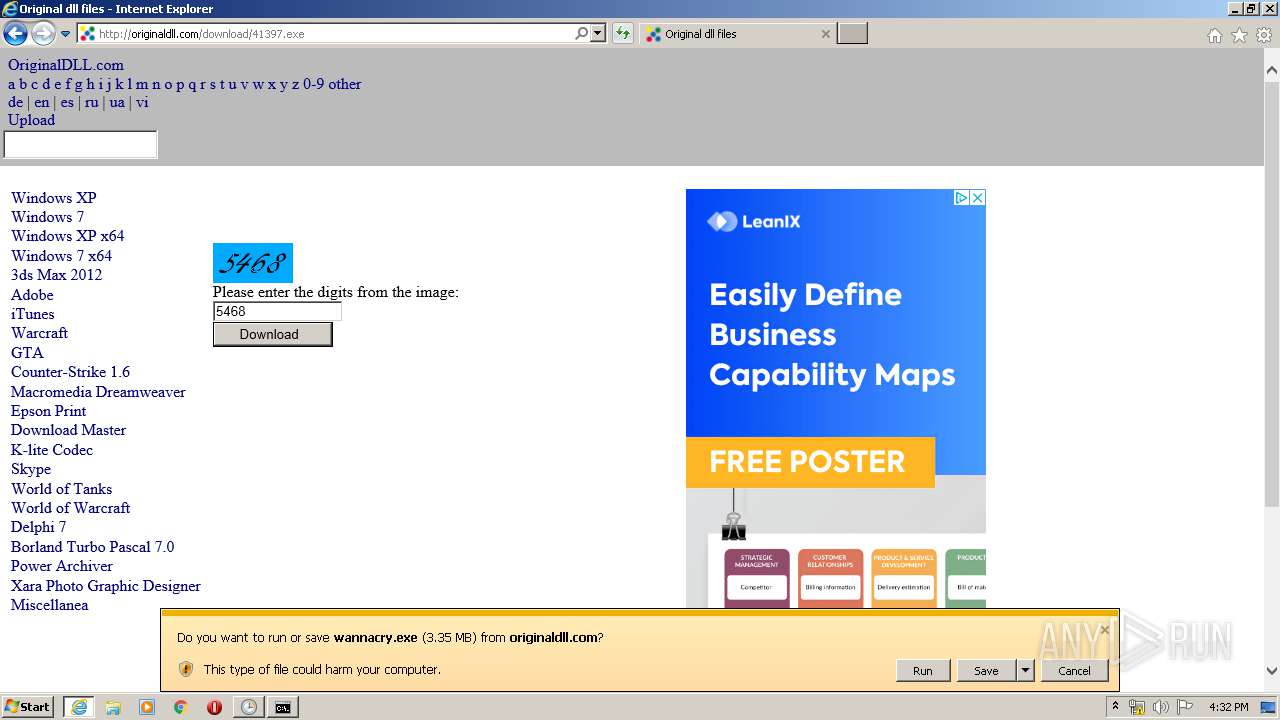The width and height of the screenshot is (1280, 720).
Task: Cancel the wannacry.exe download
Action: pos(1075,671)
